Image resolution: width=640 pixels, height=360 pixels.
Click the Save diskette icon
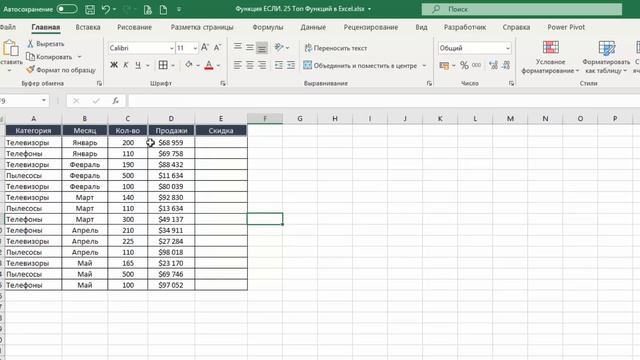coord(90,9)
